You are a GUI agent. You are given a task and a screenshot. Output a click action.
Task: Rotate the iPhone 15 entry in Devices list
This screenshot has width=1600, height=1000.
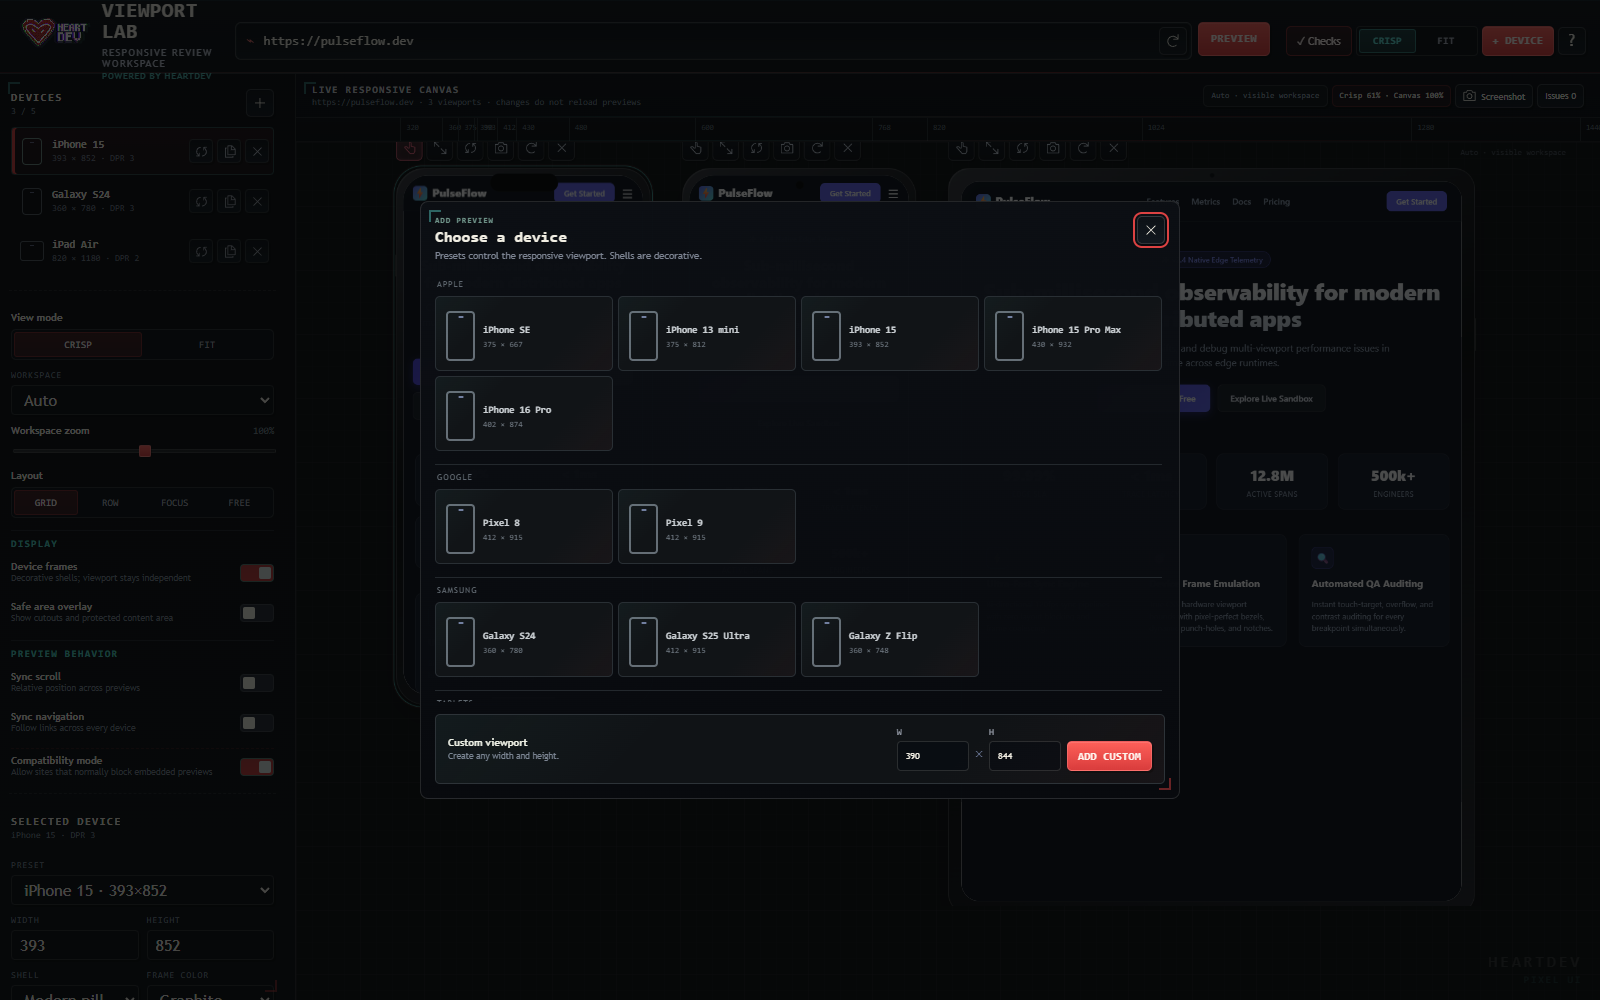click(x=202, y=151)
